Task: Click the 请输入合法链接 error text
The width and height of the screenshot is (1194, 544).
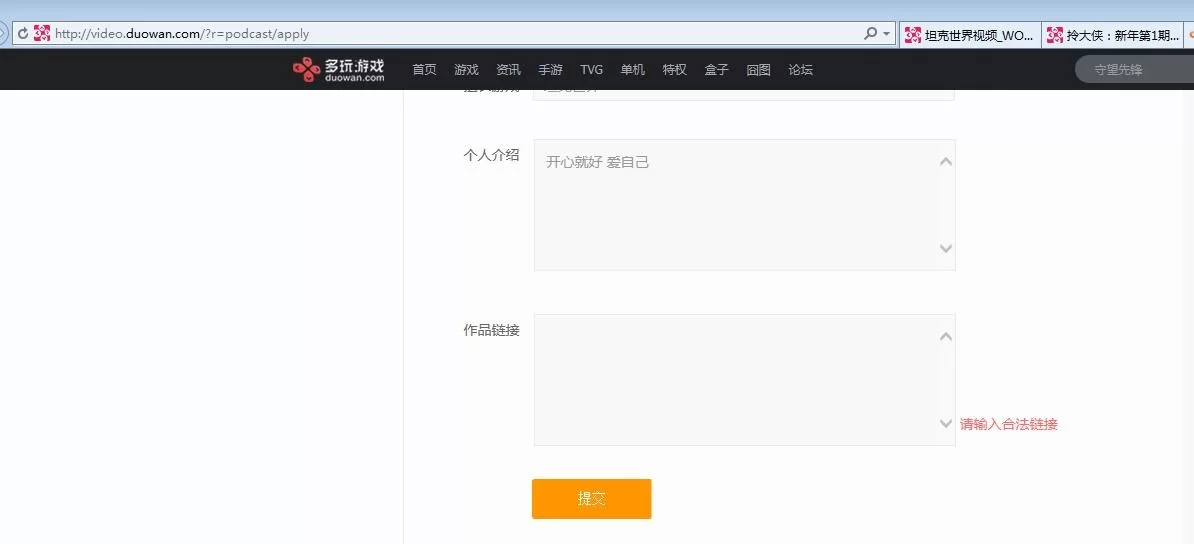Action: click(1009, 424)
